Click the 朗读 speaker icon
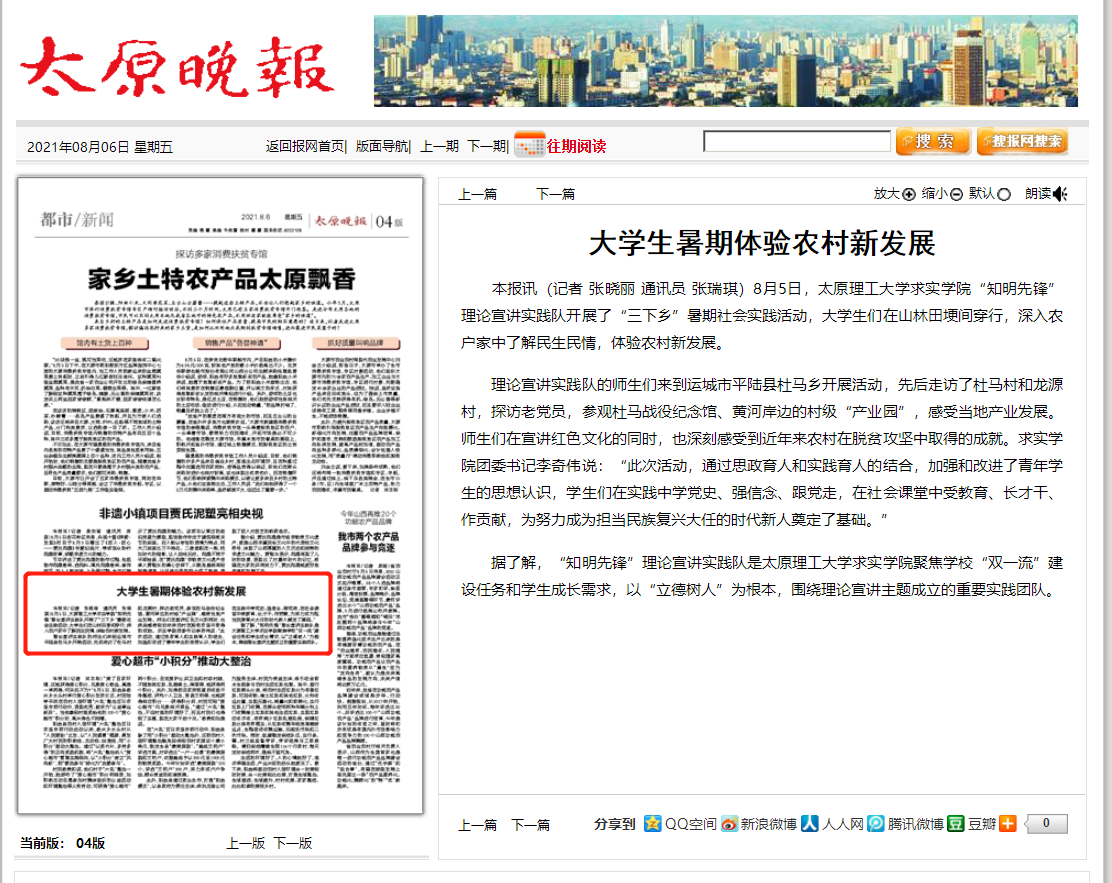Viewport: 1112px width, 883px height. 1060,194
